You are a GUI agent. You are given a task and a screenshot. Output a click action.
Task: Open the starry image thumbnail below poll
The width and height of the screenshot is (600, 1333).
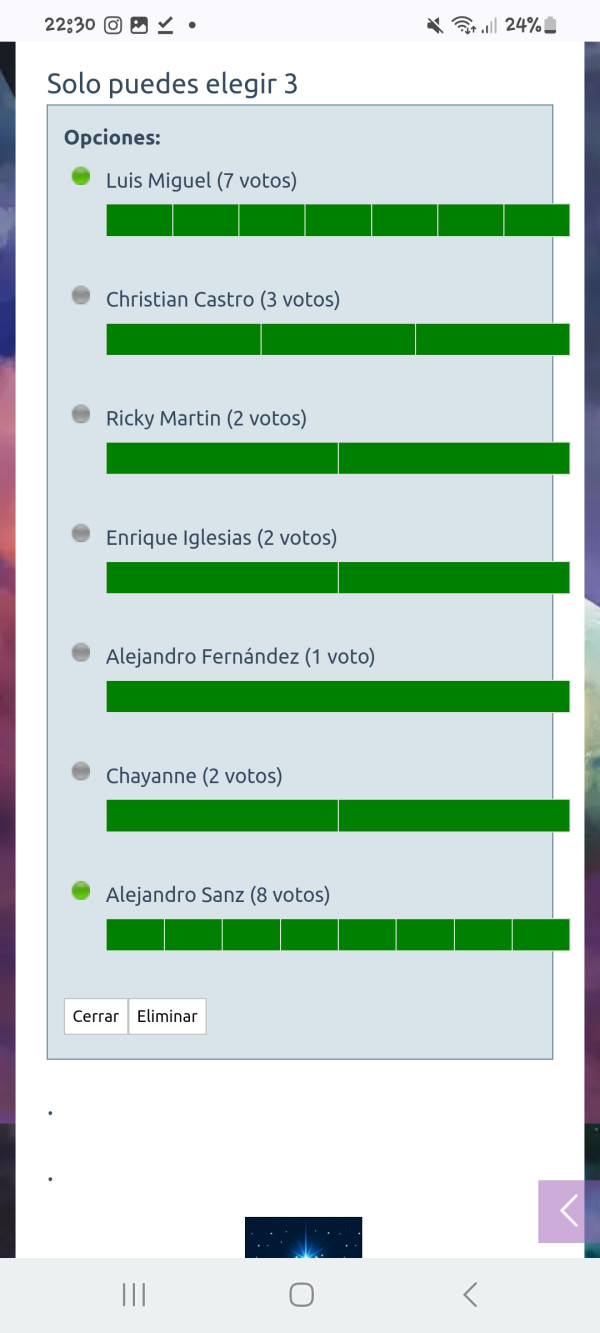tap(303, 1237)
